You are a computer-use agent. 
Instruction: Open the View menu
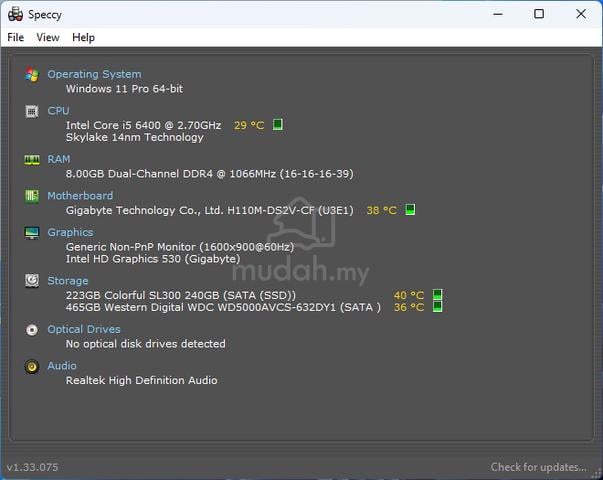pos(48,37)
